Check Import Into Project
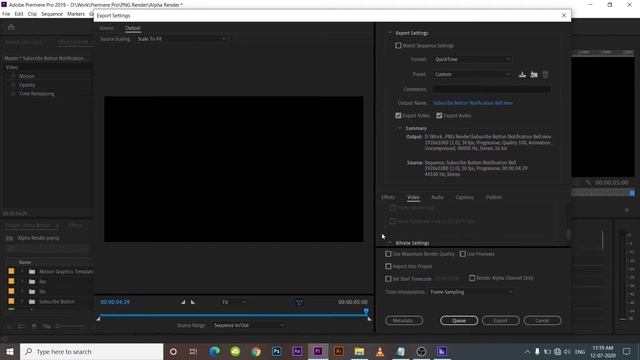Viewport: 640px width, 360px height. coord(388,266)
